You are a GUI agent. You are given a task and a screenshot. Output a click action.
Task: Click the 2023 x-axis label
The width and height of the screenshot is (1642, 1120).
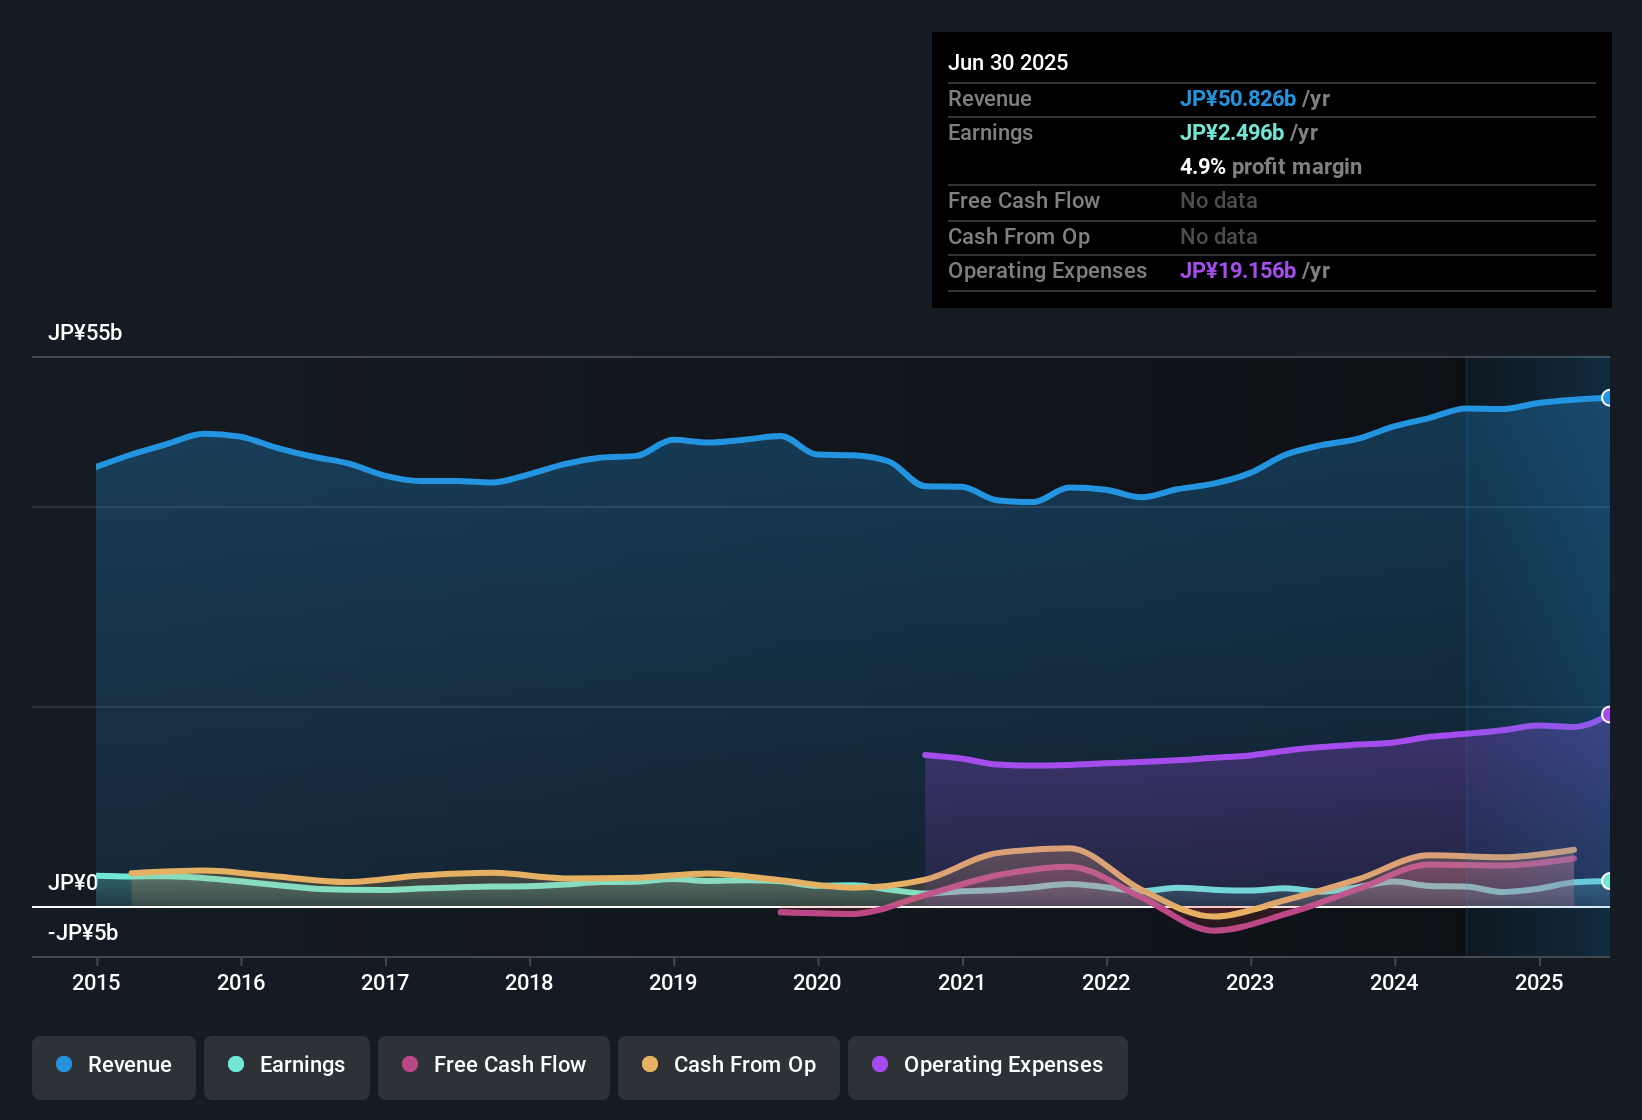tap(1250, 983)
